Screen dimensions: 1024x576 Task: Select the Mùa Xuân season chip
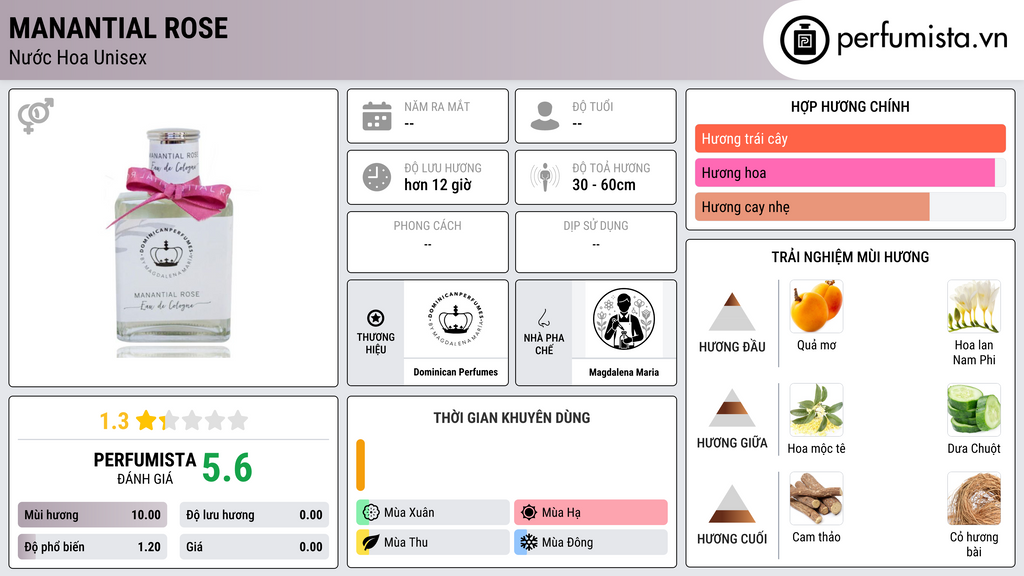[433, 512]
